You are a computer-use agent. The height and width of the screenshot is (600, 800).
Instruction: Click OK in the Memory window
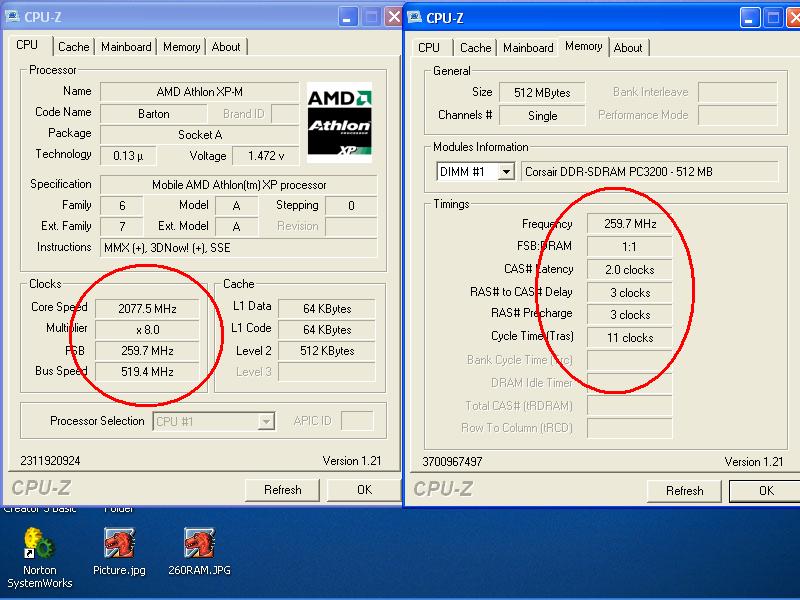[x=765, y=491]
